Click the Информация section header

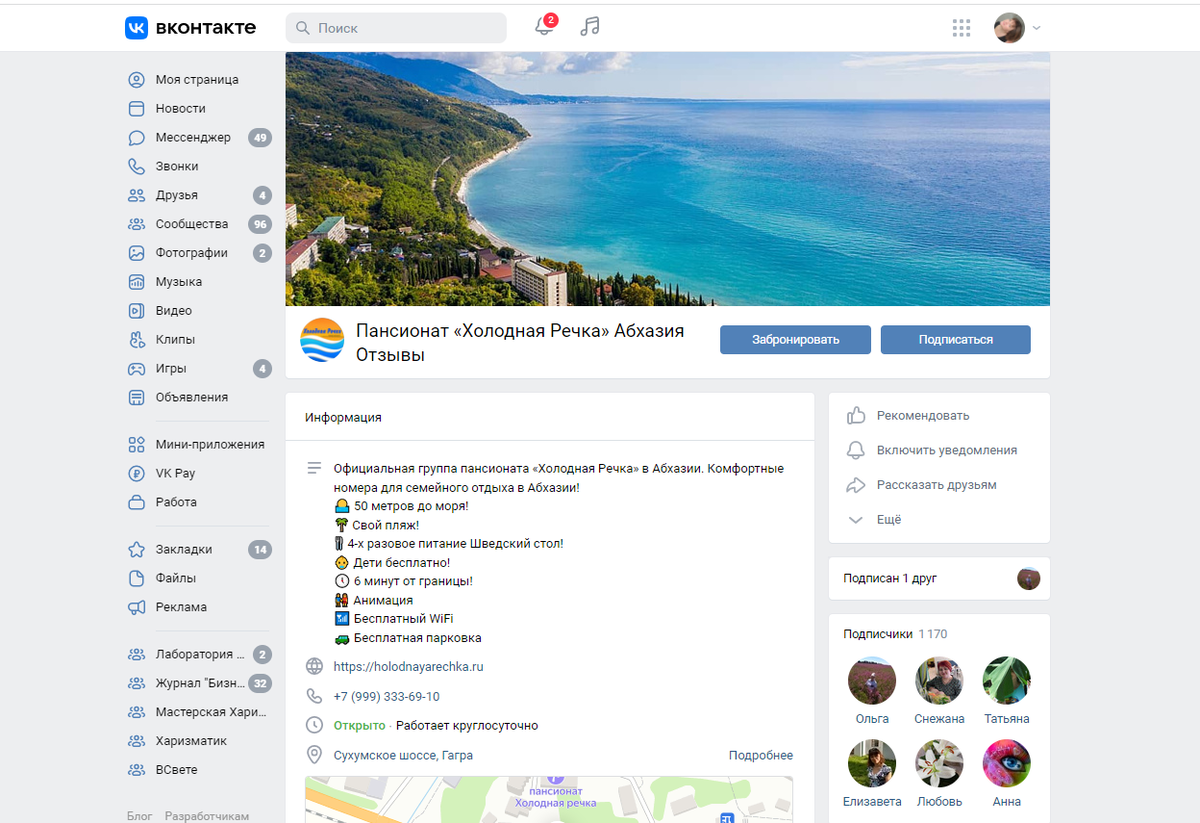(x=343, y=417)
